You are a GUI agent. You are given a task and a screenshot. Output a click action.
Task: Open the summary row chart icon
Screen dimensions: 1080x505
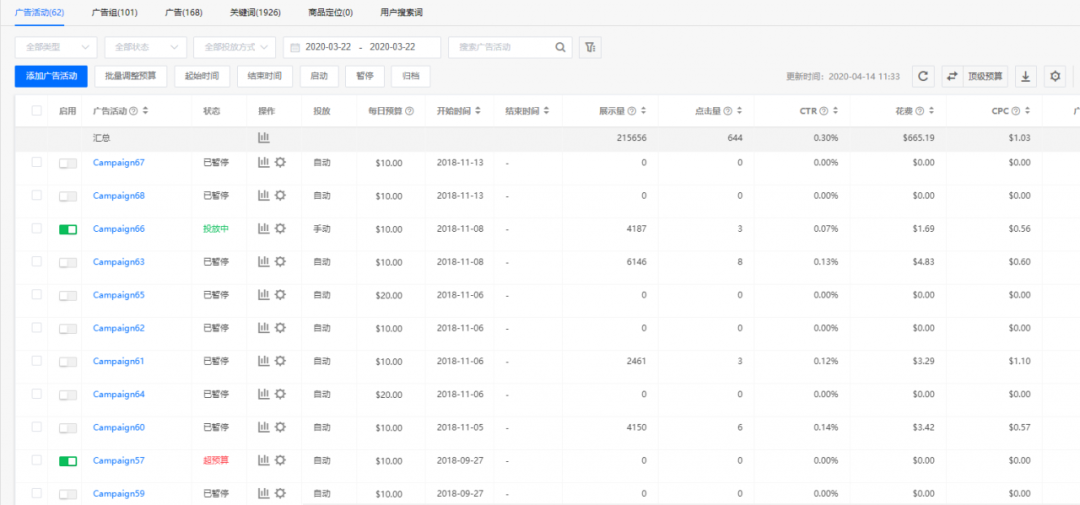point(263,138)
